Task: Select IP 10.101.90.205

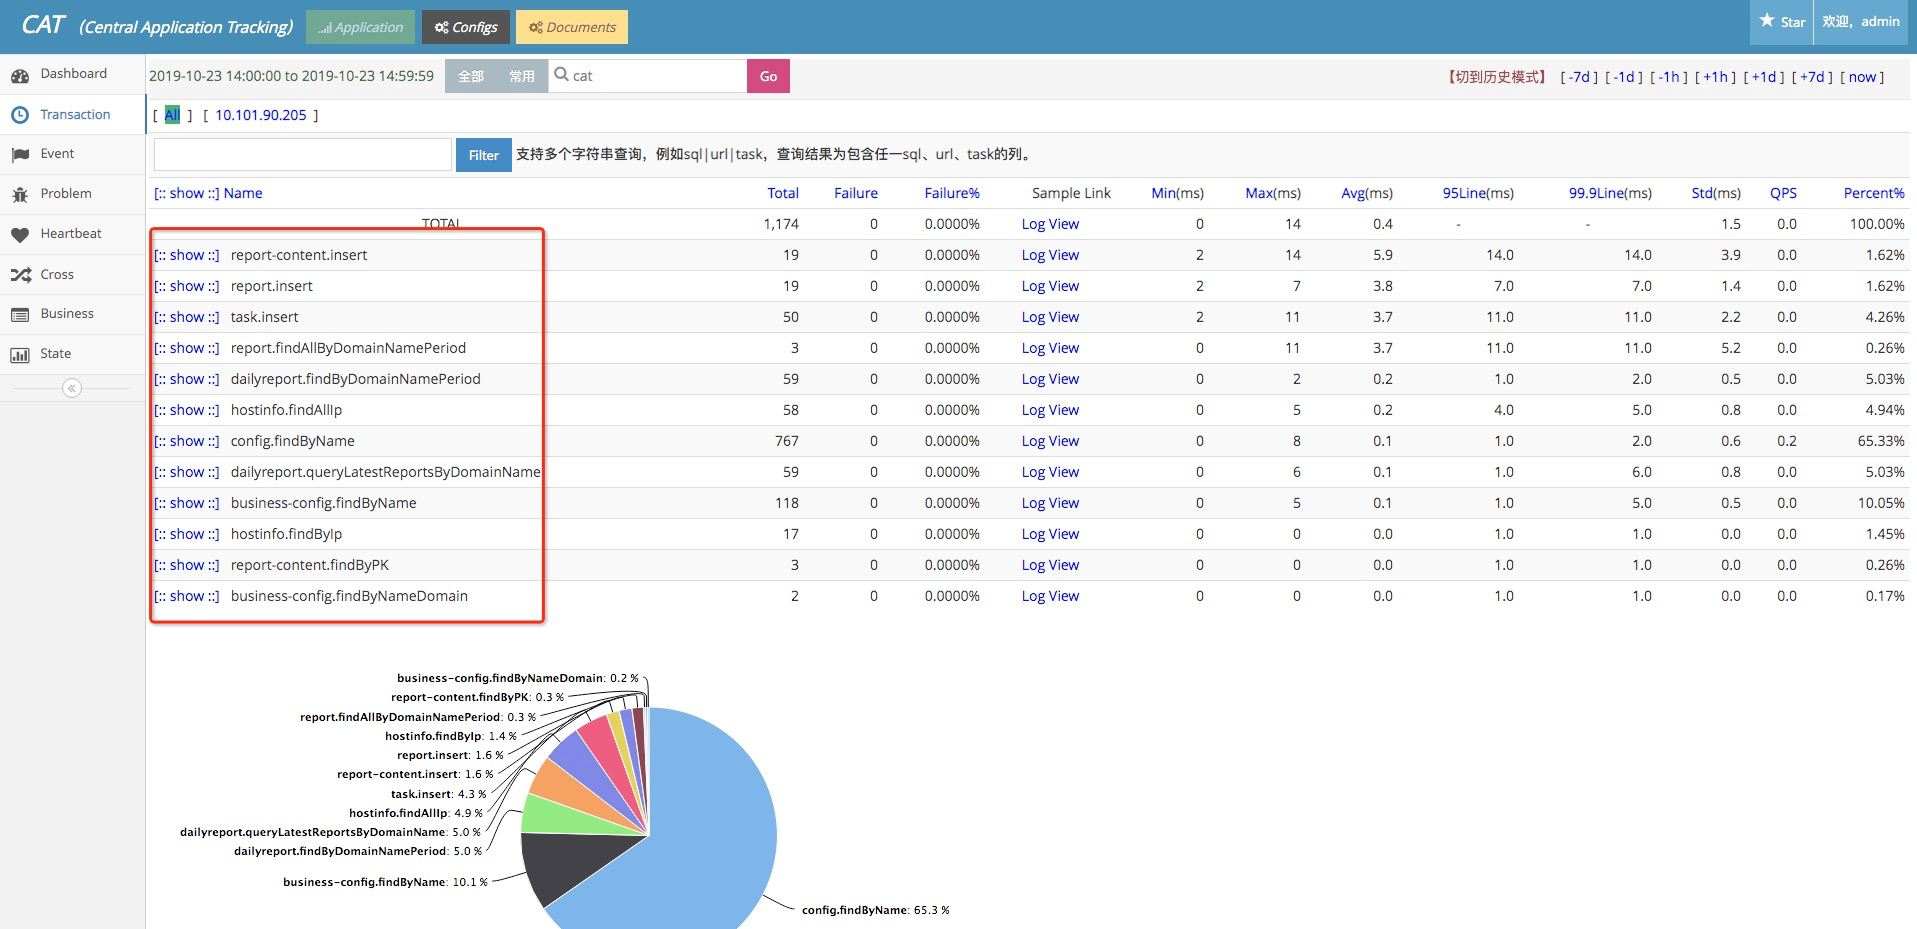Action: click(x=261, y=115)
